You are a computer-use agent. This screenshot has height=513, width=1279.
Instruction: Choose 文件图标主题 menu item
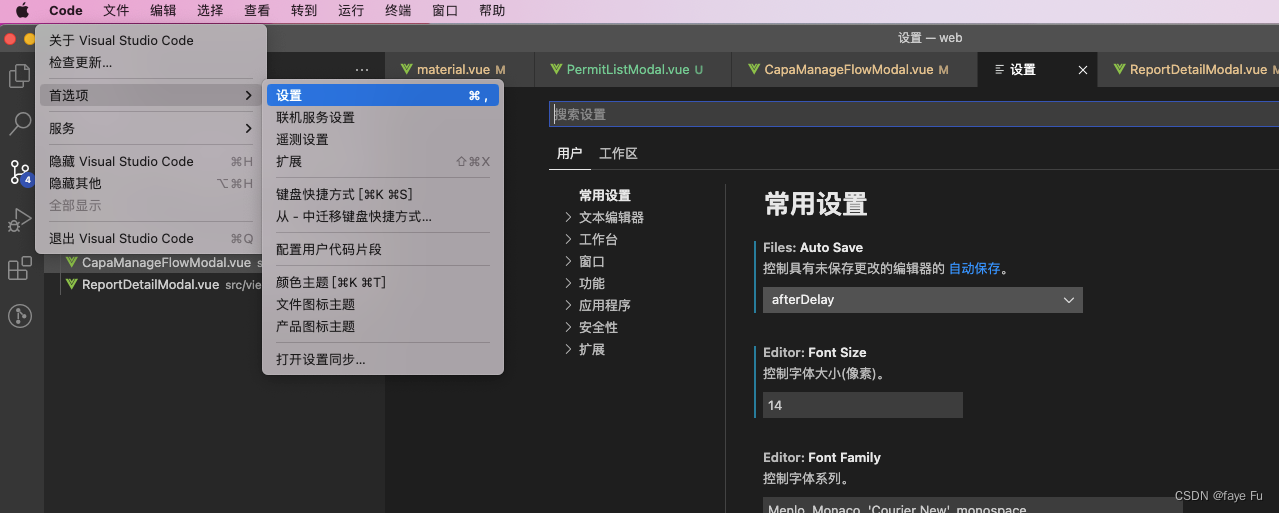(x=383, y=304)
